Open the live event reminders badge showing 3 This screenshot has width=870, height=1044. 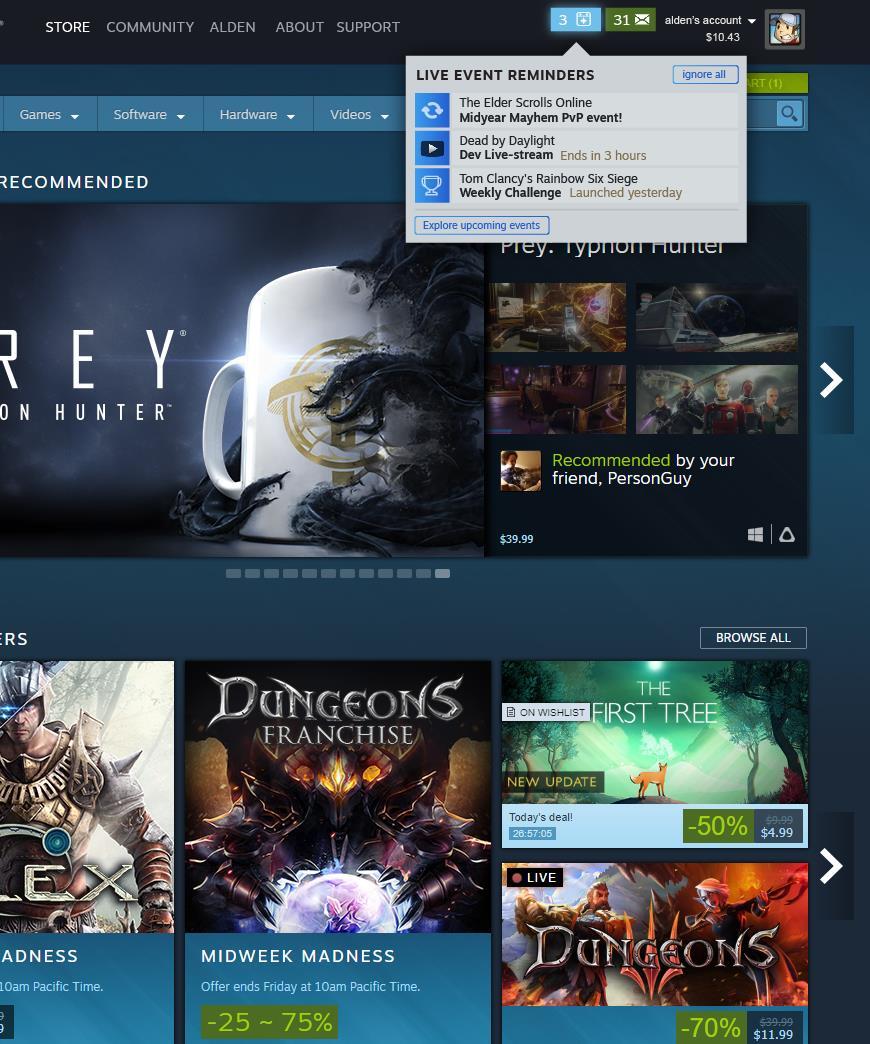pos(575,19)
